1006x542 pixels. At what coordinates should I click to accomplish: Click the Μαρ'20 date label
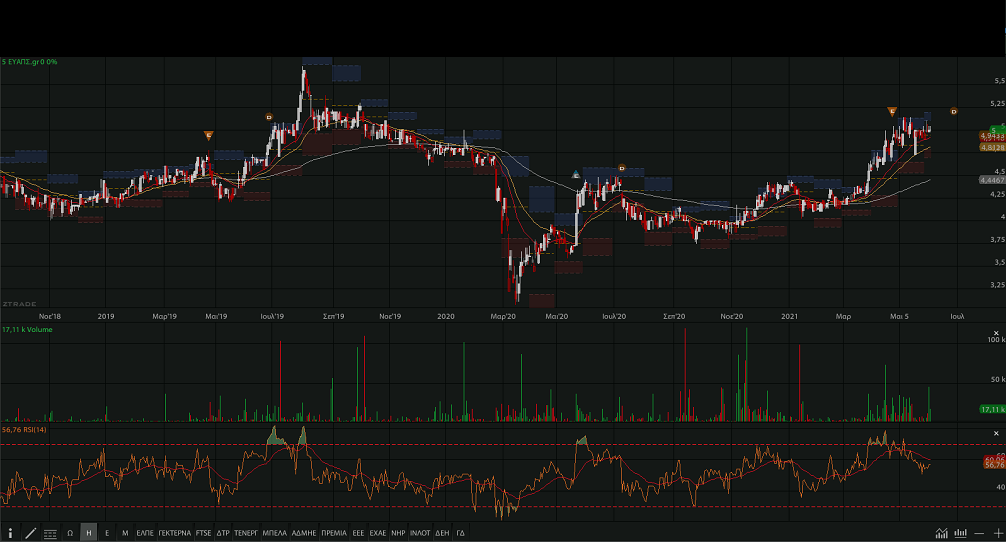coord(503,316)
